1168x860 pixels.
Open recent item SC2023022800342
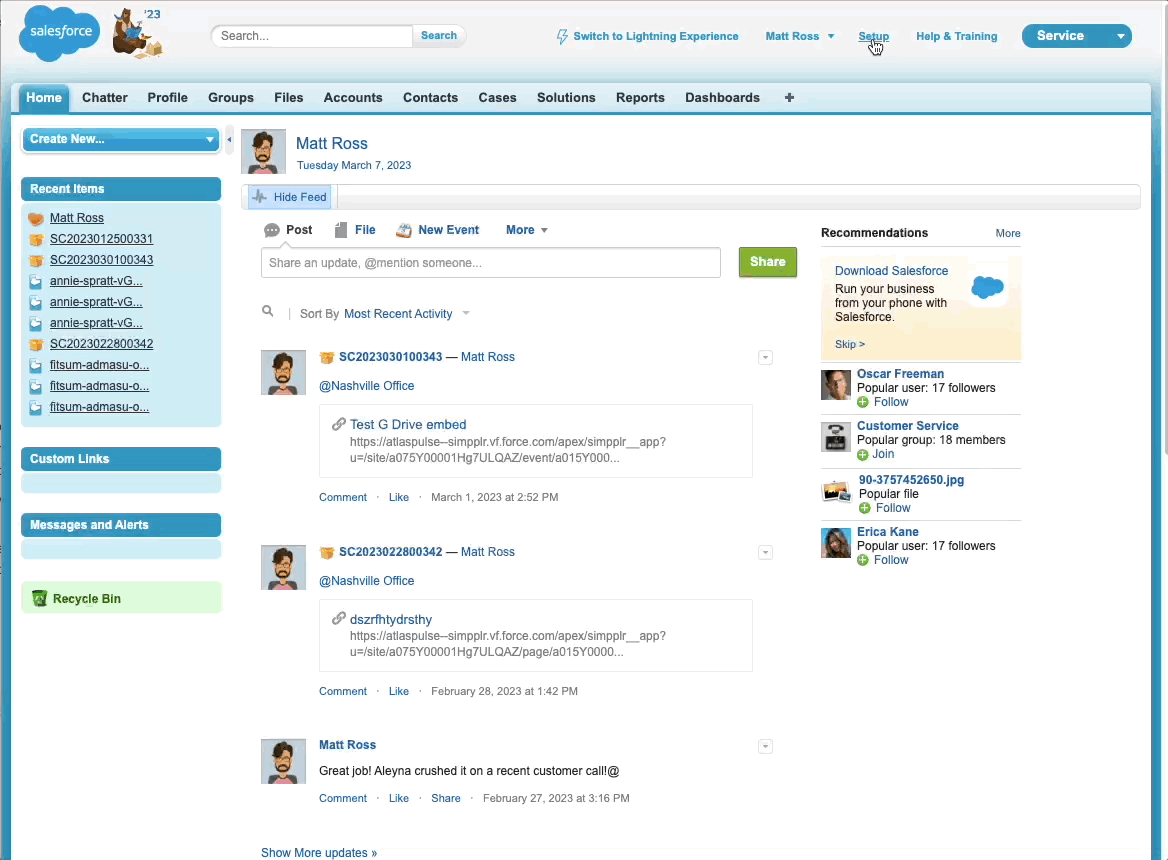[101, 344]
